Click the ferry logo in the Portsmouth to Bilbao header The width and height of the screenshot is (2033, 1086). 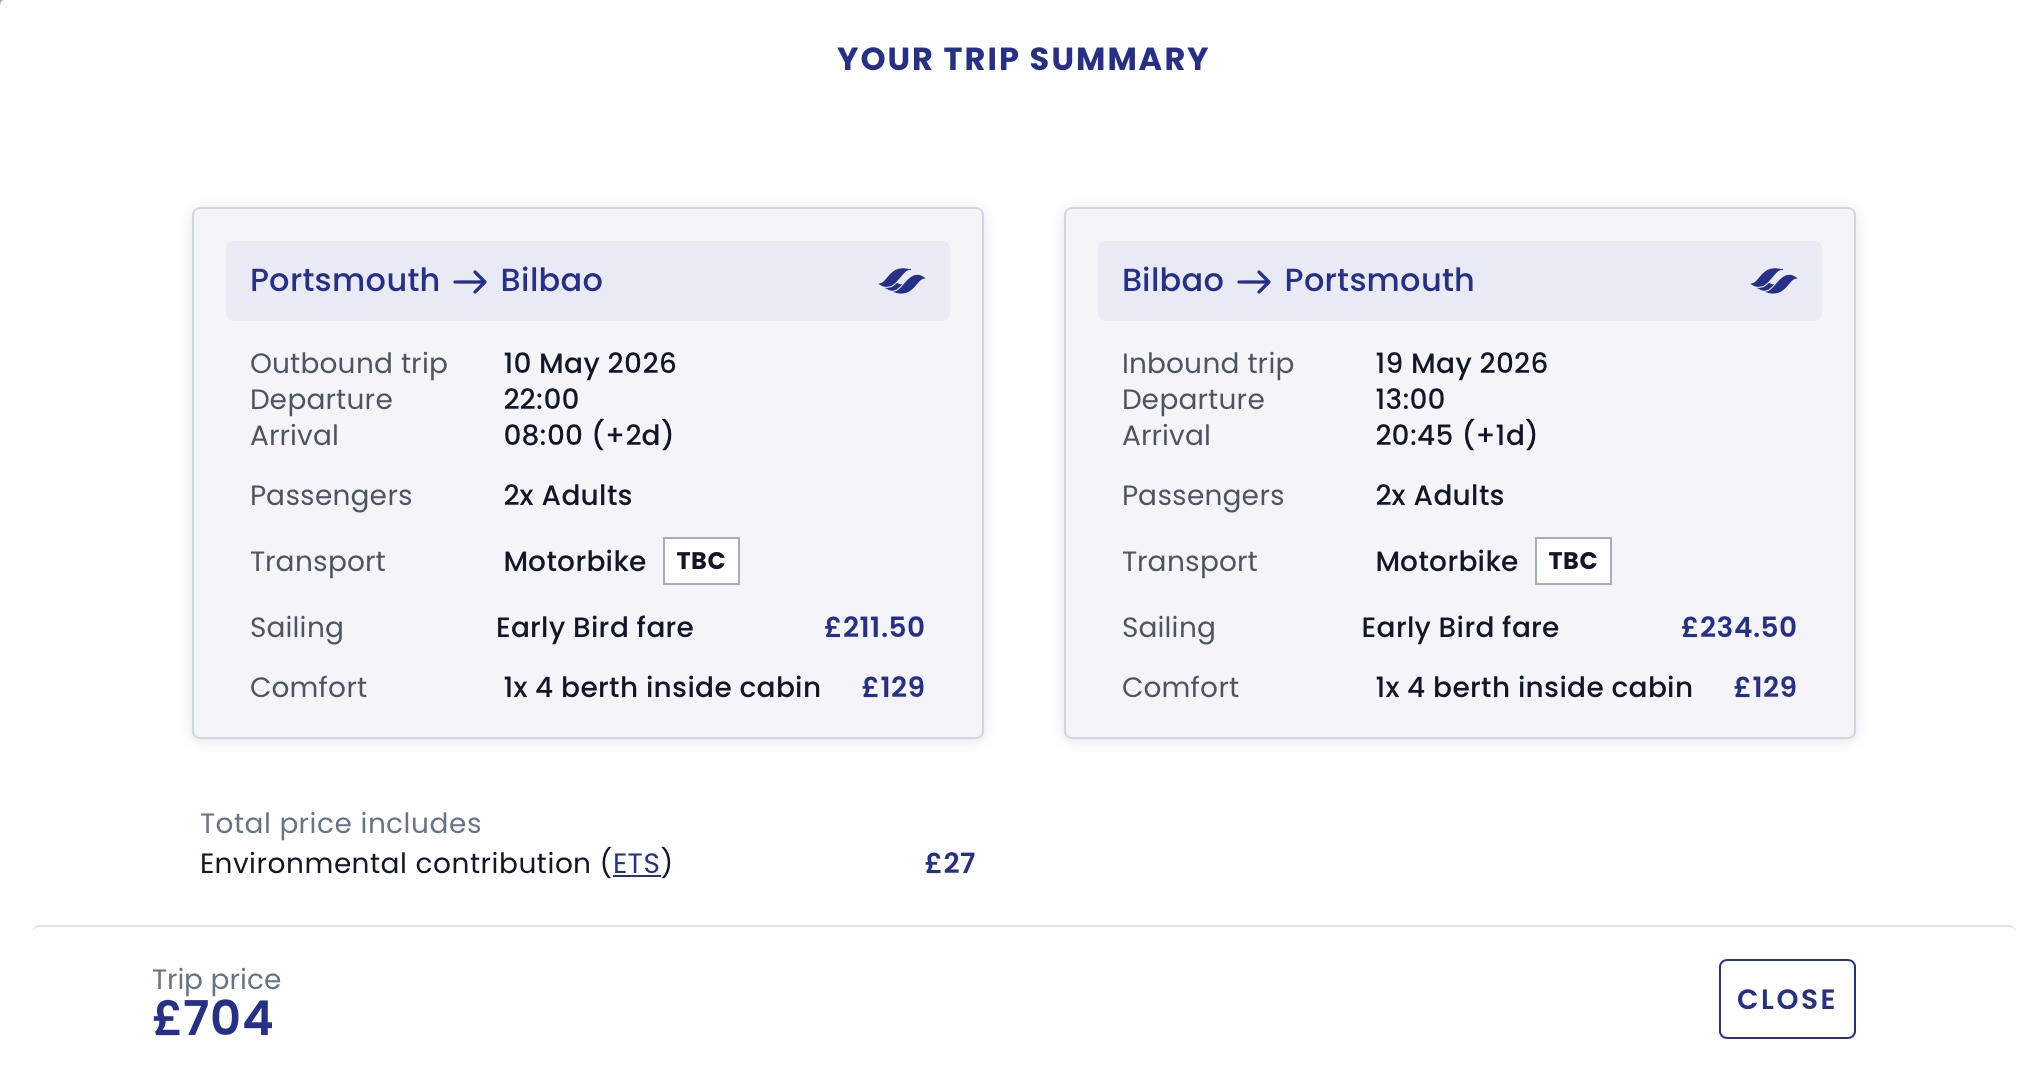[901, 281]
